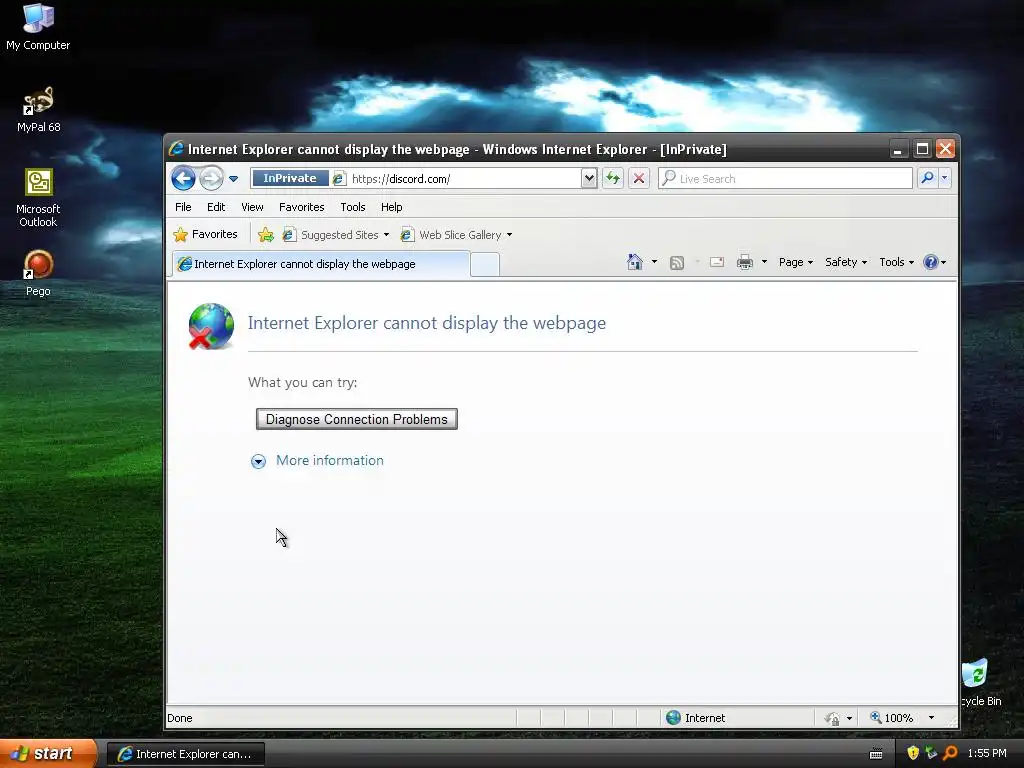Open the Tools command bar menu
This screenshot has height=768, width=1024.
896,262
